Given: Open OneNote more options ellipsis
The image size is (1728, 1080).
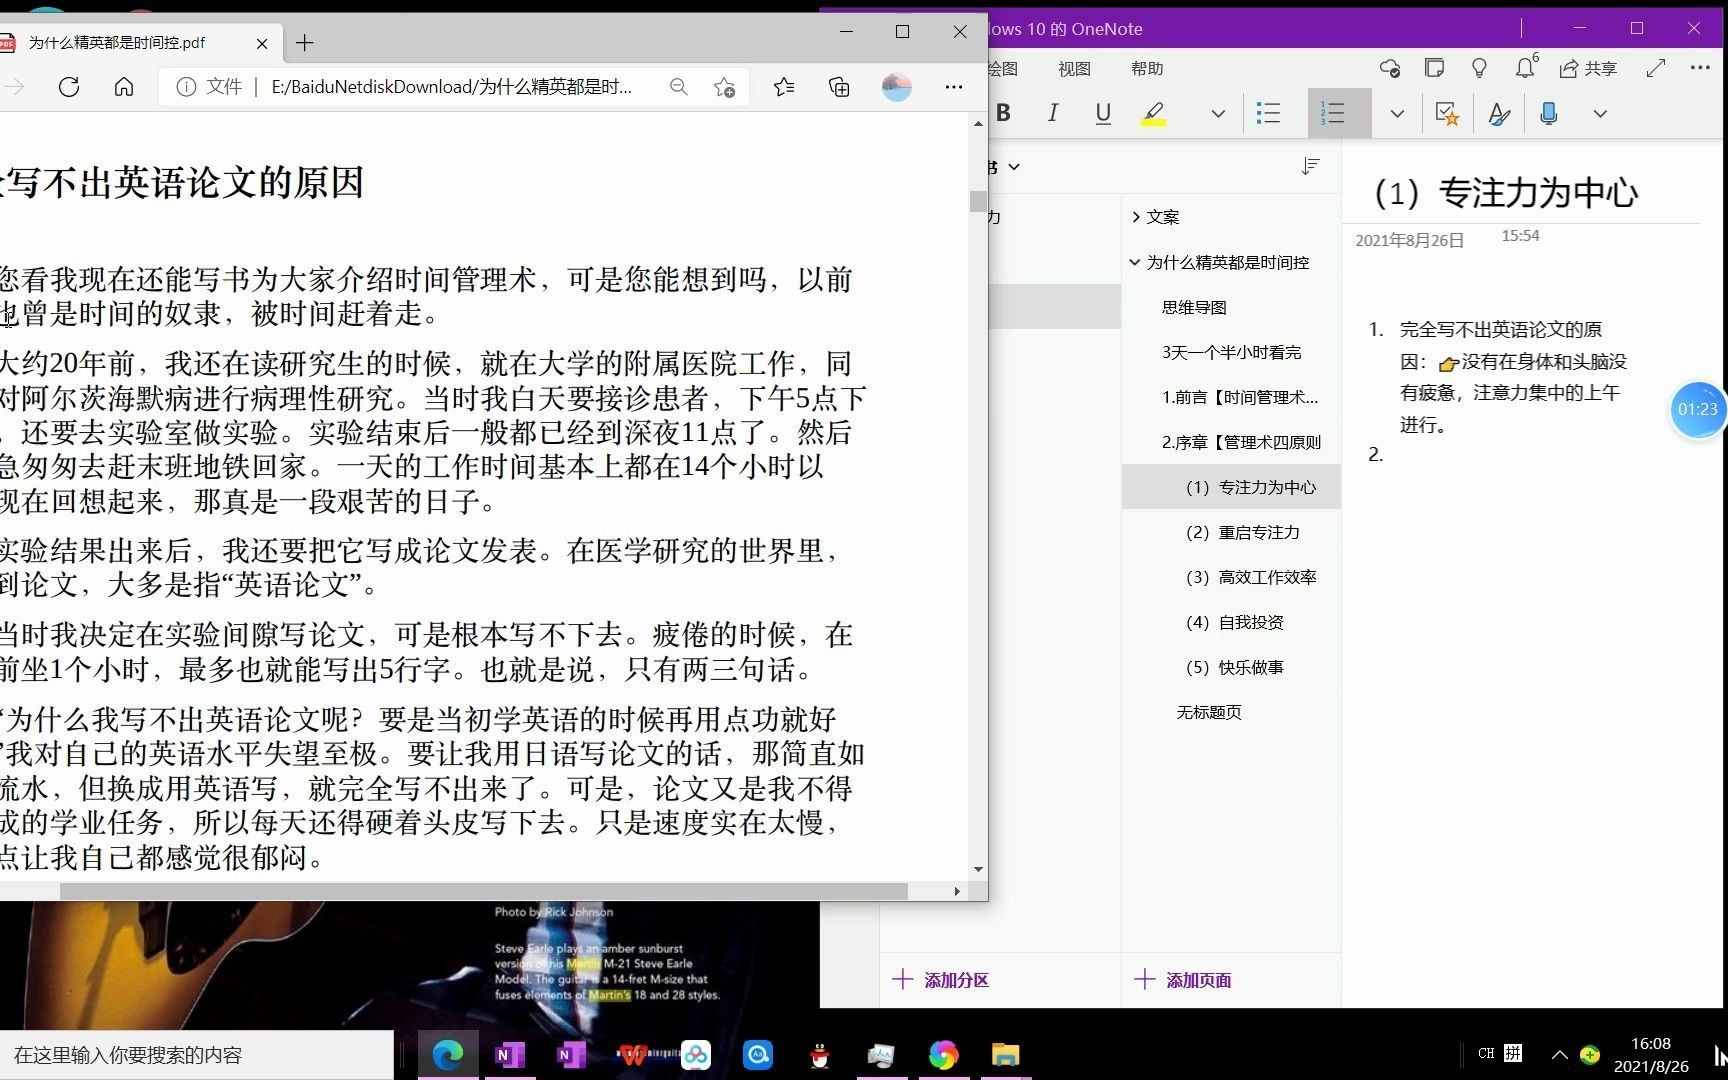Looking at the screenshot, I should 1700,68.
